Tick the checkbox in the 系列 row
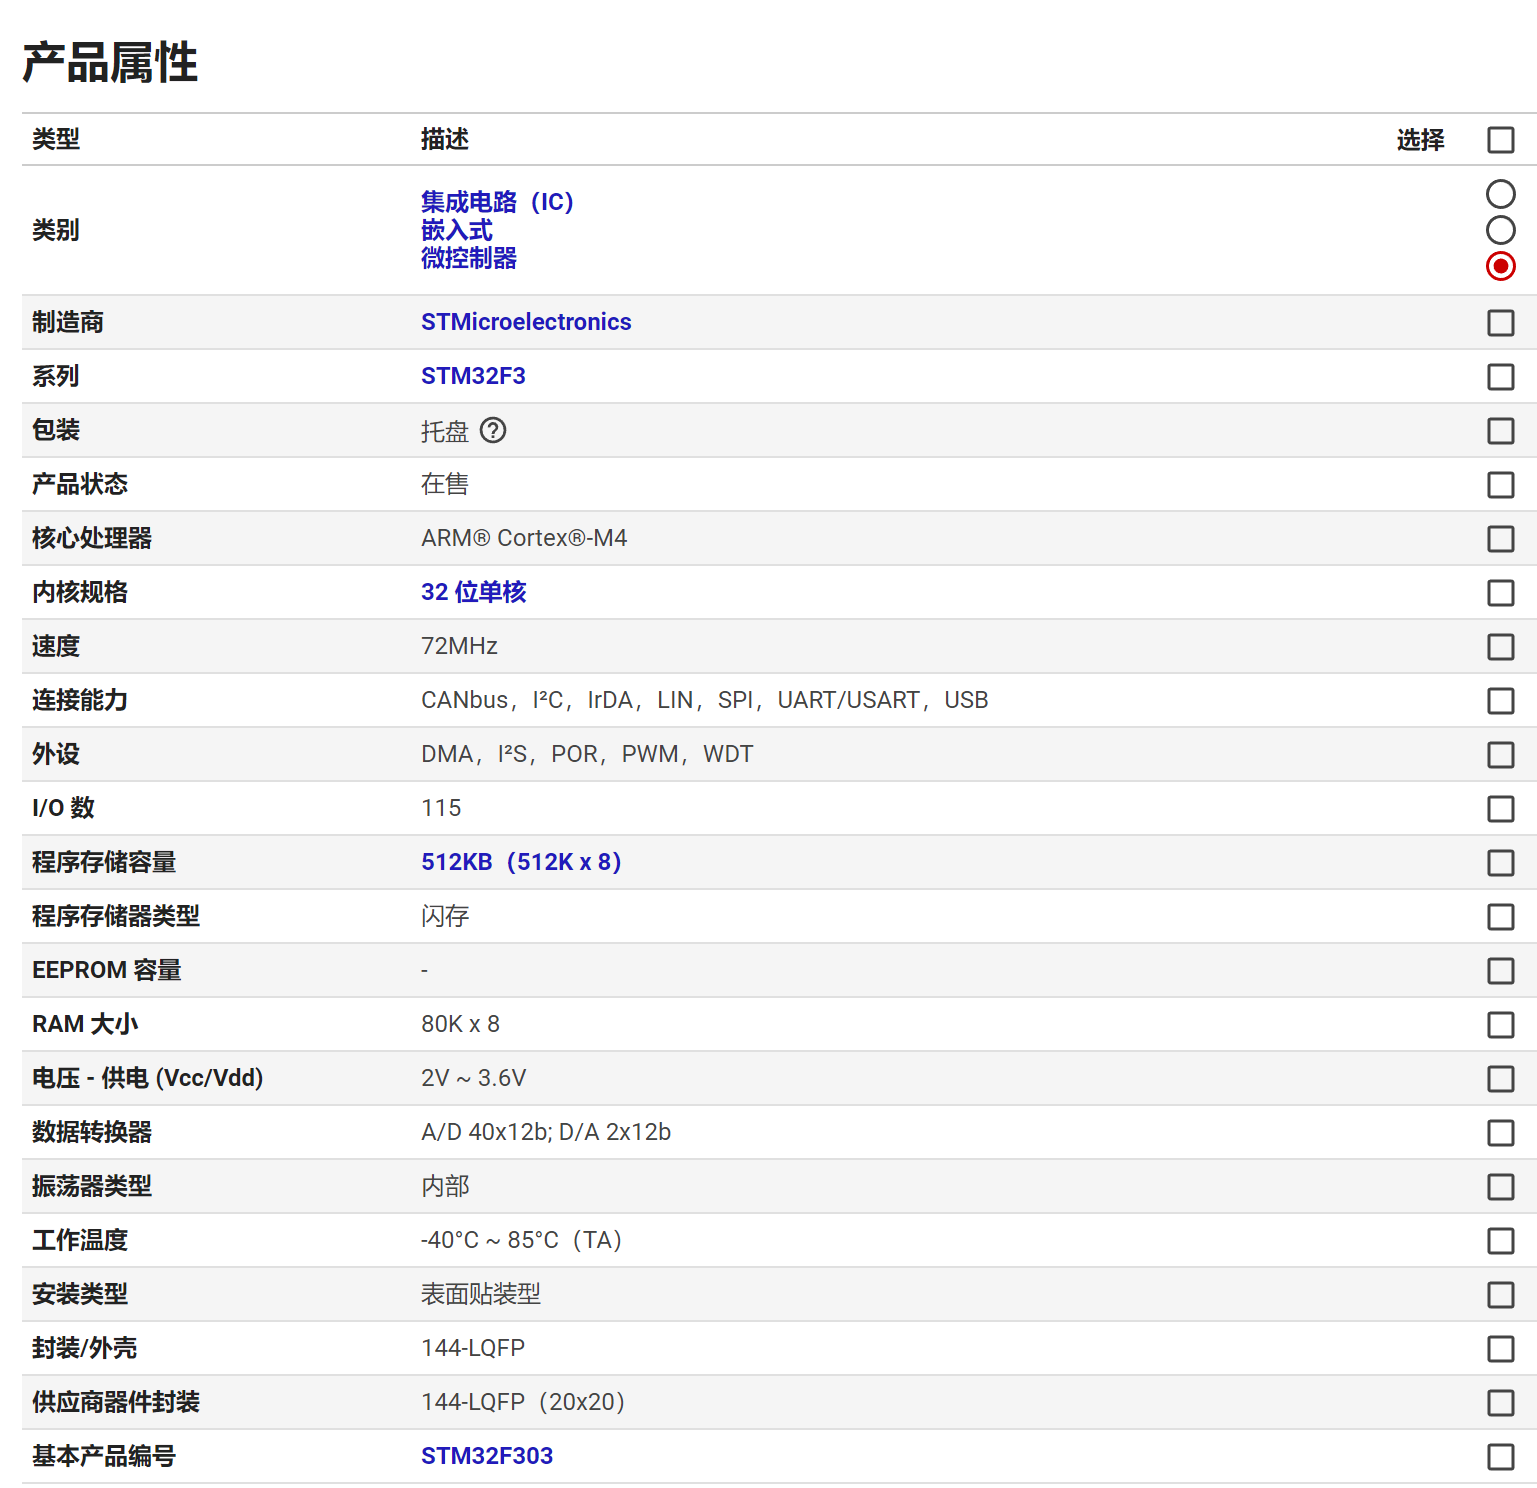Screen dimensions: 1537x1488 tap(1500, 377)
